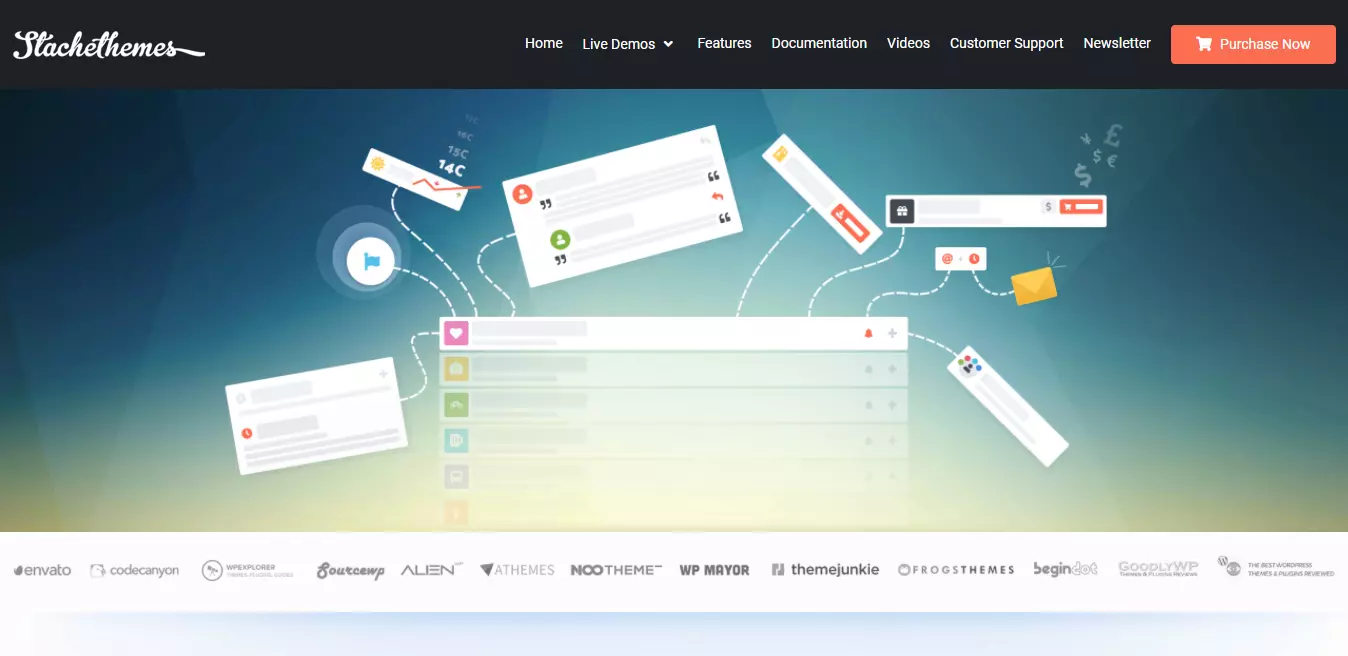Viewport: 1348px width, 656px height.
Task: Expand the Live Demos dropdown arrow
Action: click(x=668, y=44)
